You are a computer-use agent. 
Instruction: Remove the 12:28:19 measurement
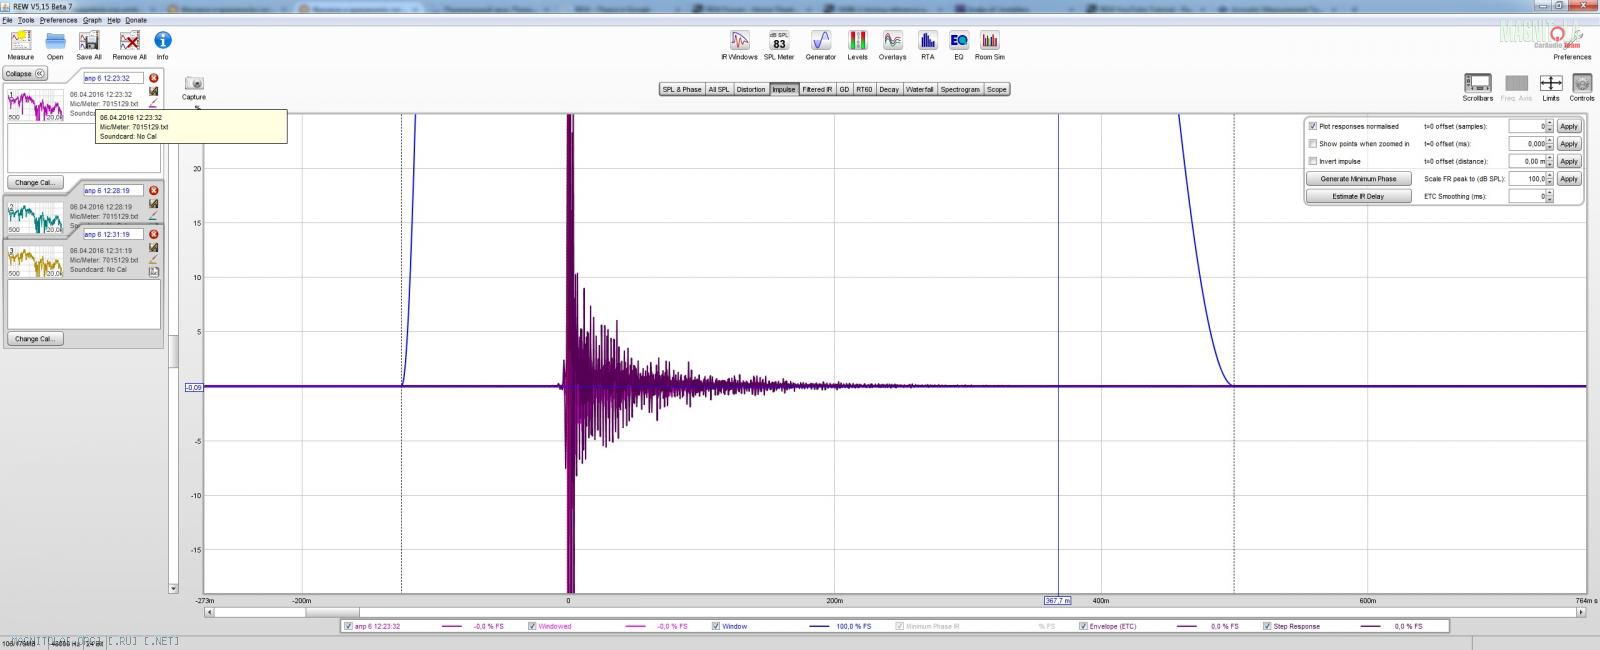click(154, 191)
